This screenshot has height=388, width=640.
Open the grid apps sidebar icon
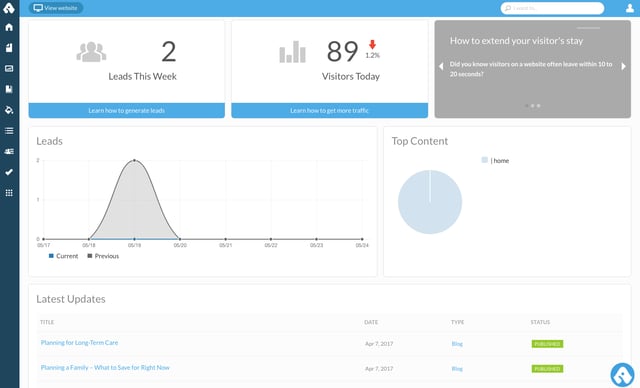(9, 193)
